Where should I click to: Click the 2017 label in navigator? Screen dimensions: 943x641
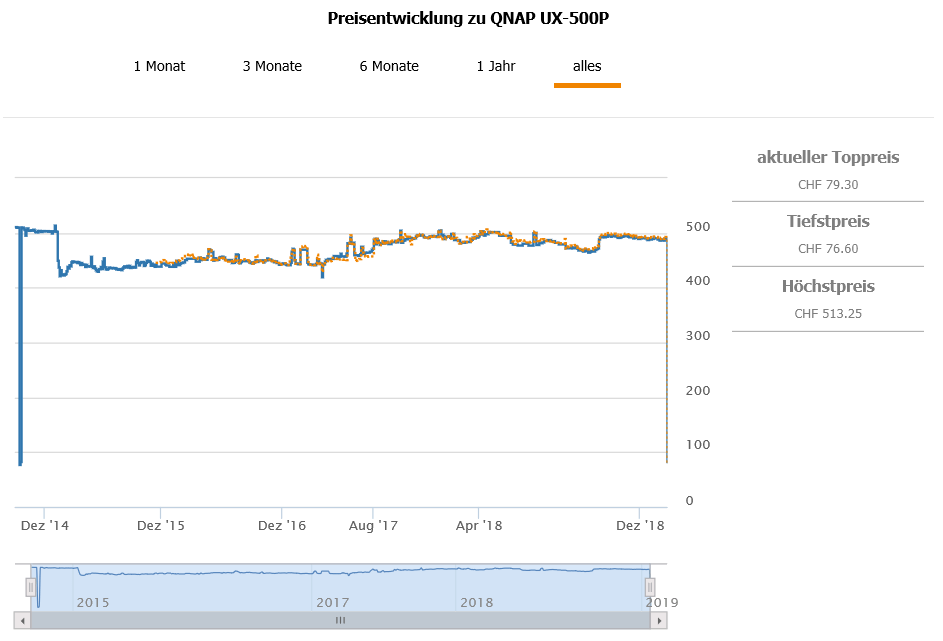click(333, 602)
